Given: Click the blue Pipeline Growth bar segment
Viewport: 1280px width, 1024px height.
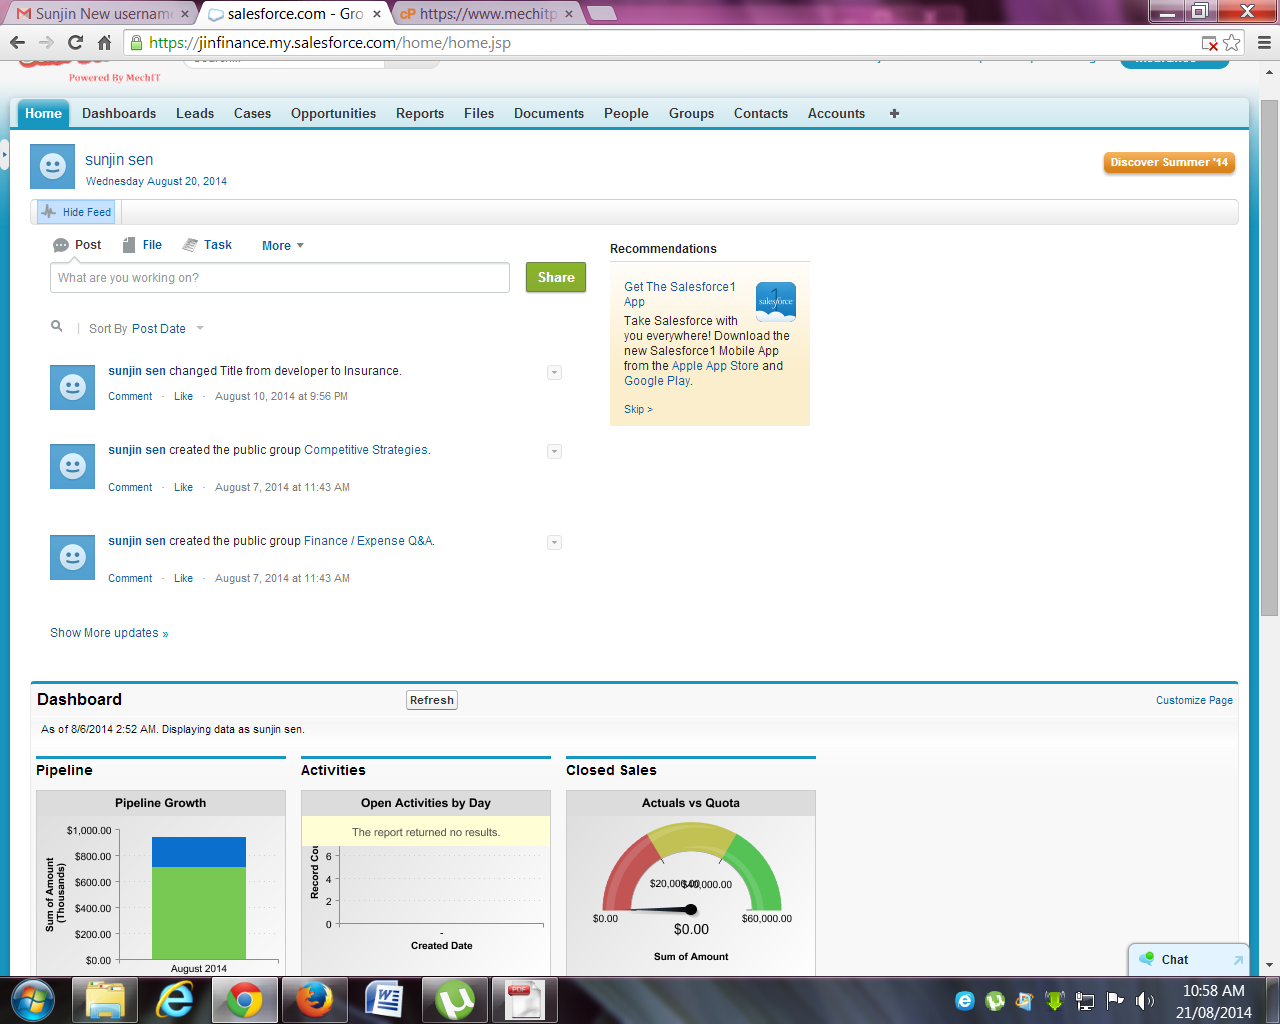Looking at the screenshot, I should (199, 852).
